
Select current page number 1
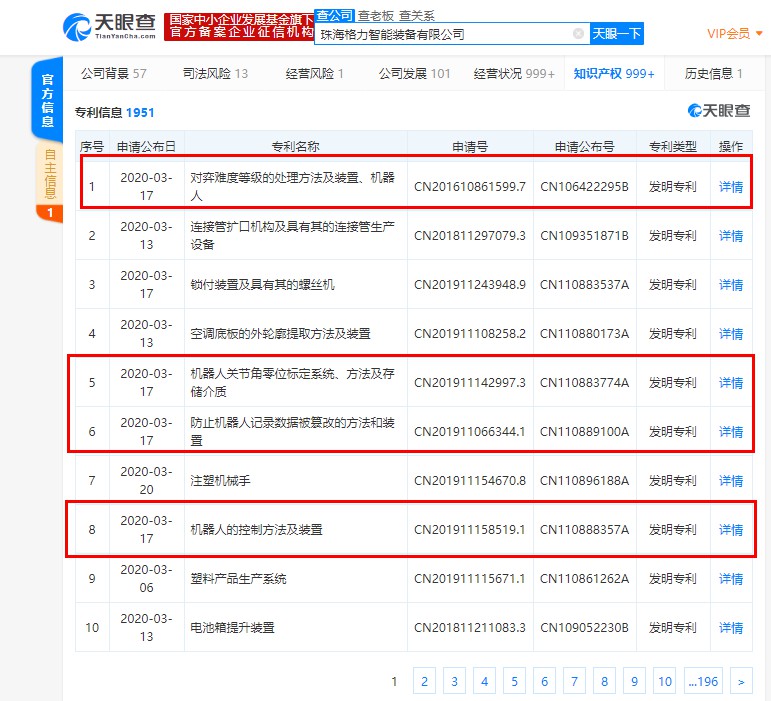click(x=394, y=681)
